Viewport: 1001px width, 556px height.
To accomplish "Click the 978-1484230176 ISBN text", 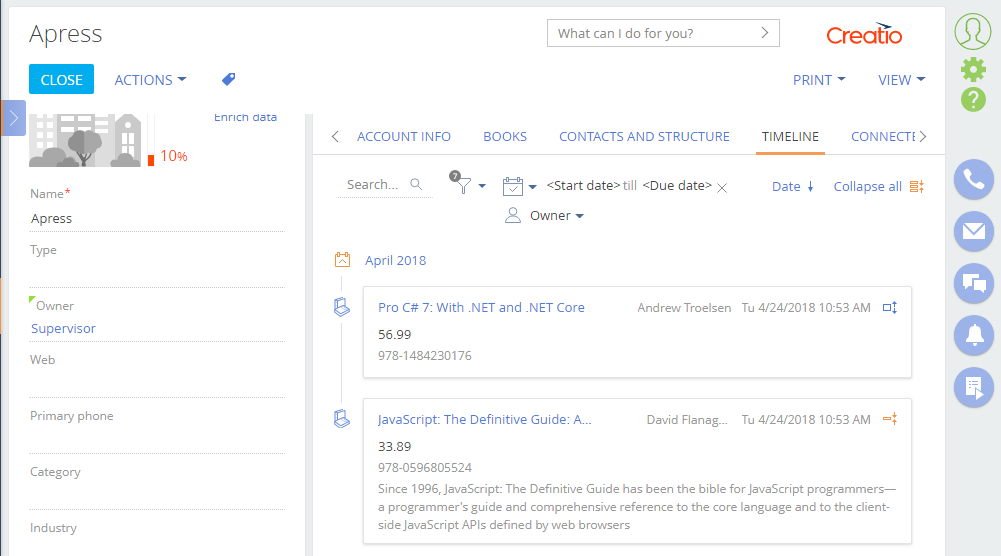I will [425, 356].
